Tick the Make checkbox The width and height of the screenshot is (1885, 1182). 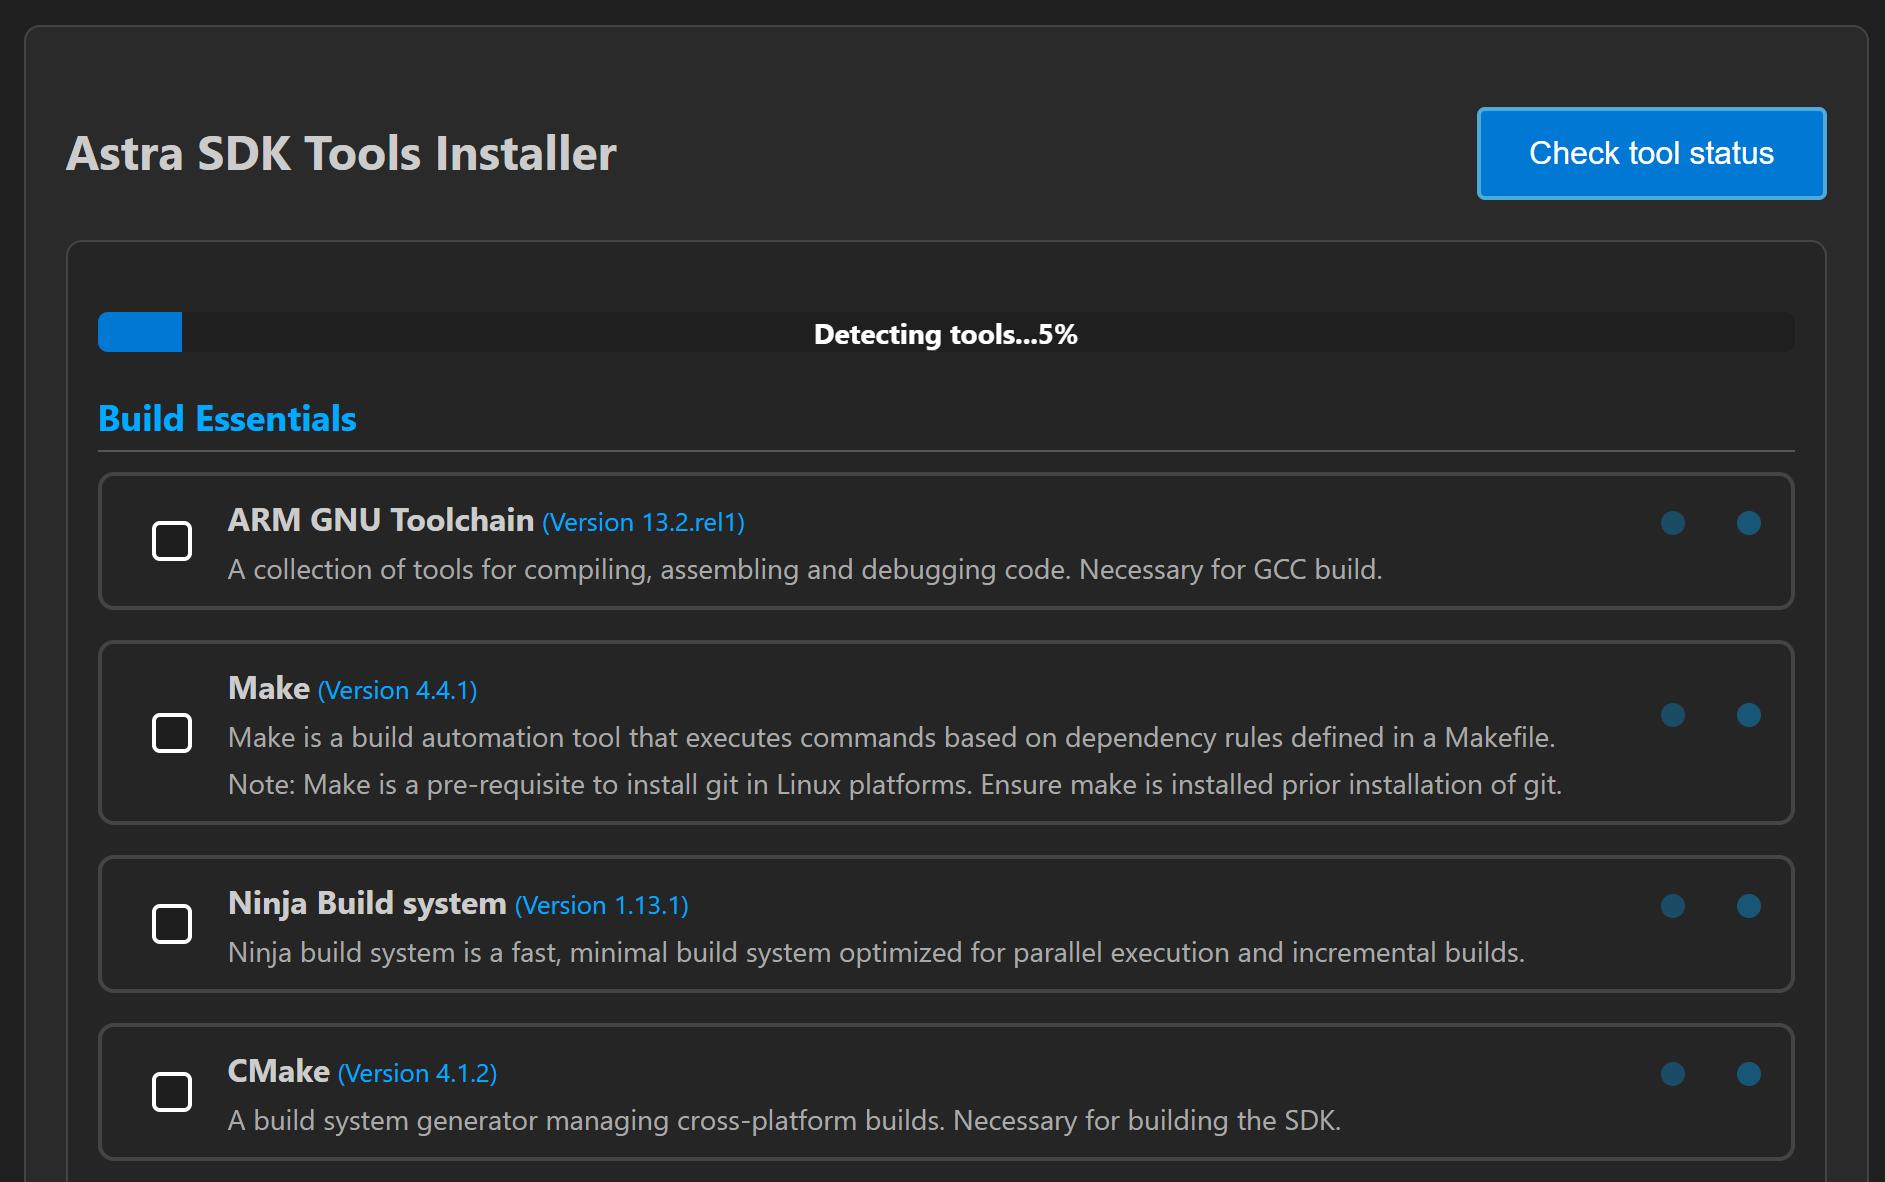click(x=172, y=733)
